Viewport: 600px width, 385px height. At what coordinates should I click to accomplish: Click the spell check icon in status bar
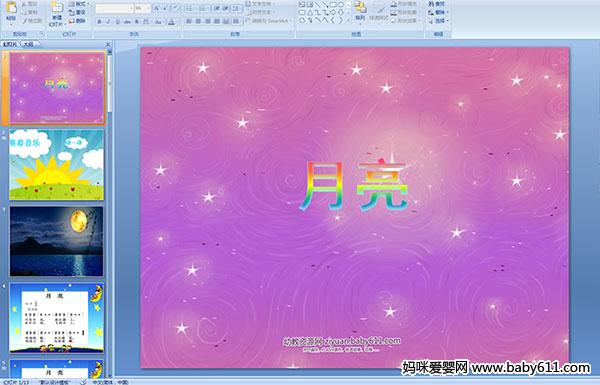click(83, 382)
